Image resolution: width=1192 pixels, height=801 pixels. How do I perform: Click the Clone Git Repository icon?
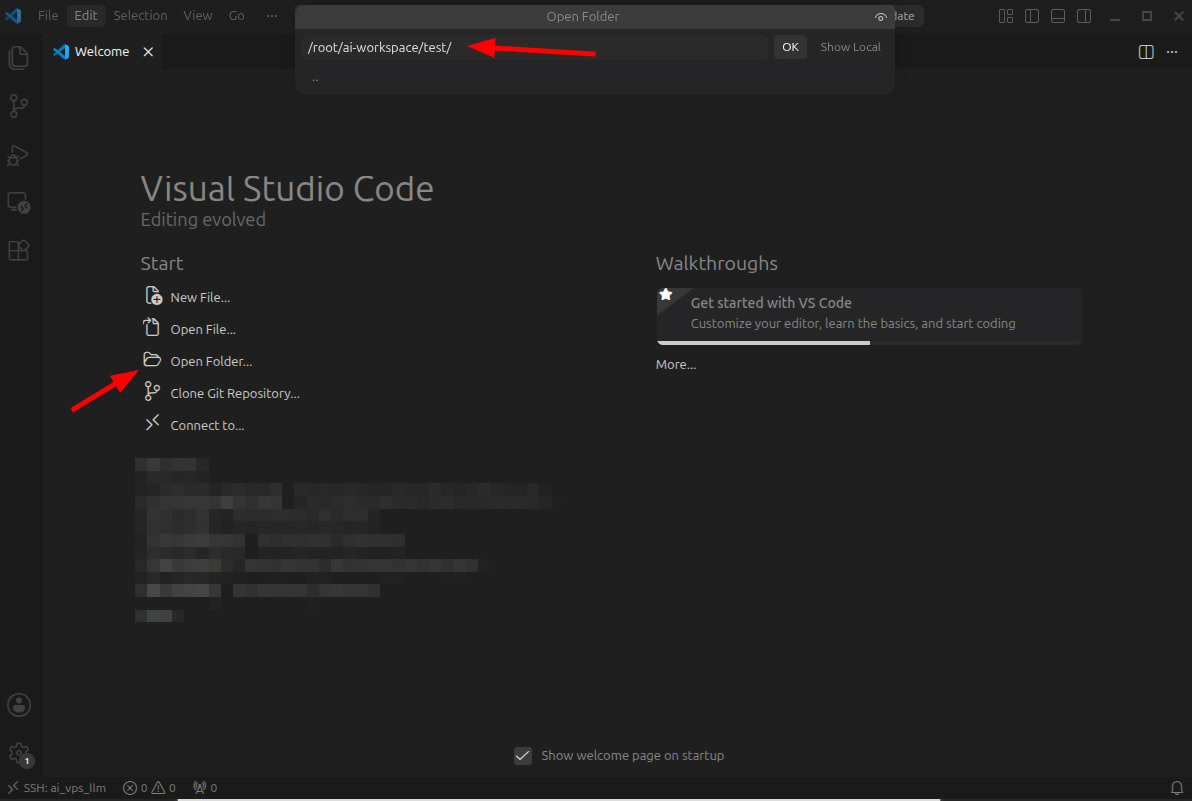coord(152,391)
